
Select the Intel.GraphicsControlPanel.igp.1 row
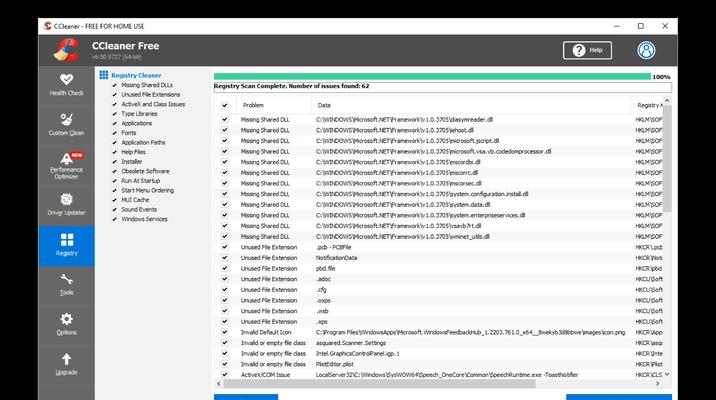click(438, 353)
